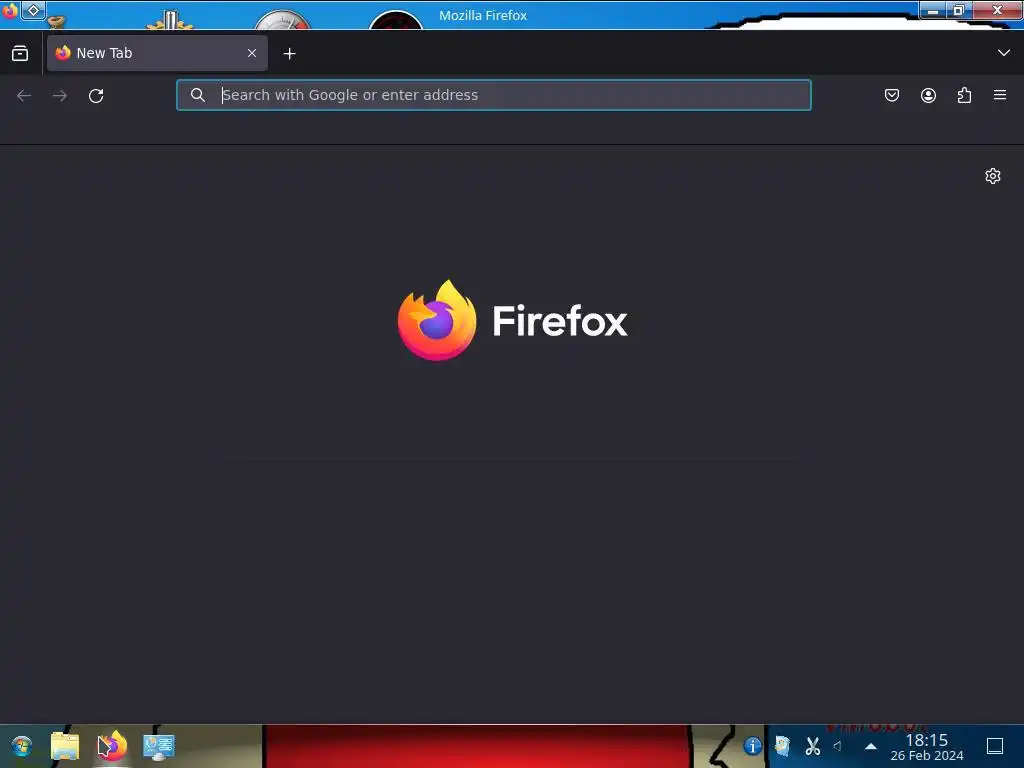The height and width of the screenshot is (768, 1024).
Task: Expand the hidden tray icons arrow
Action: click(x=871, y=746)
